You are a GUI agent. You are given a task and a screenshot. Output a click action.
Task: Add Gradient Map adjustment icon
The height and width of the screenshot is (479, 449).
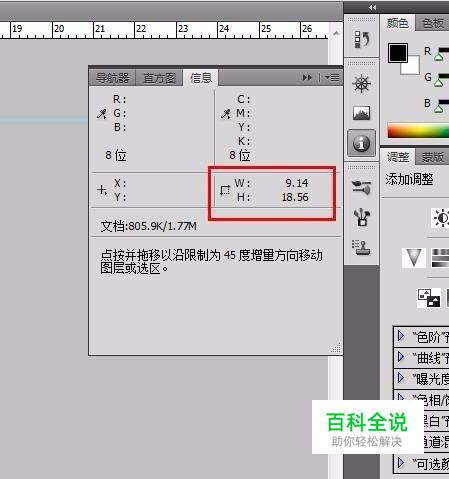coord(440,257)
